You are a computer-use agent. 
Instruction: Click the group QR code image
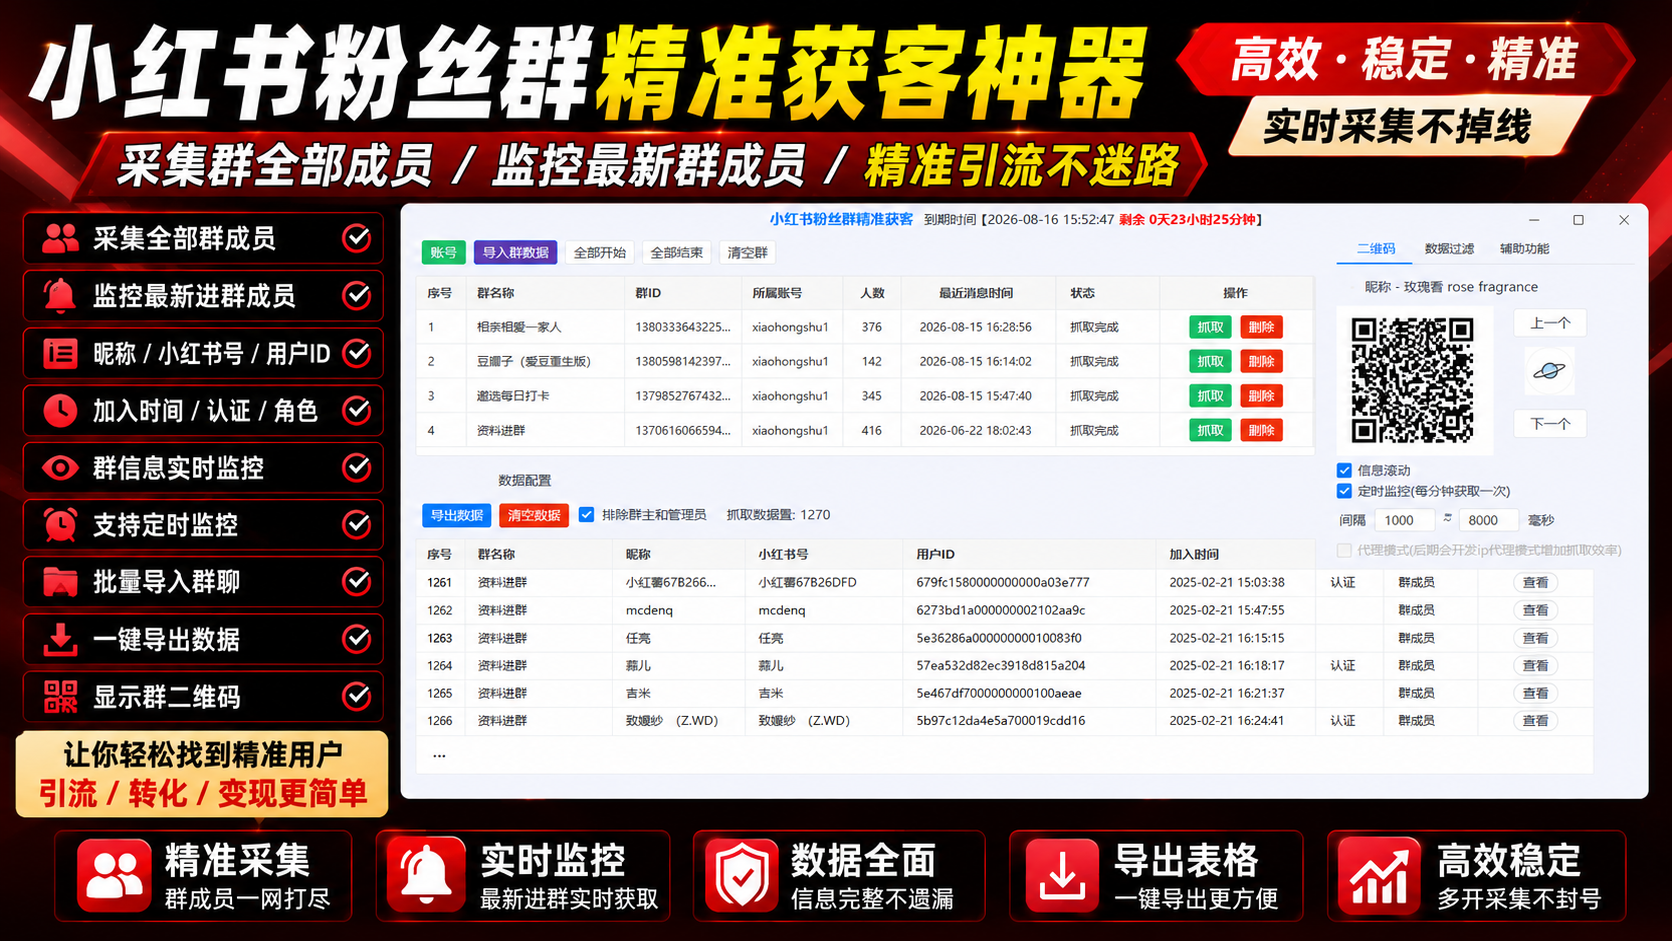[1413, 380]
